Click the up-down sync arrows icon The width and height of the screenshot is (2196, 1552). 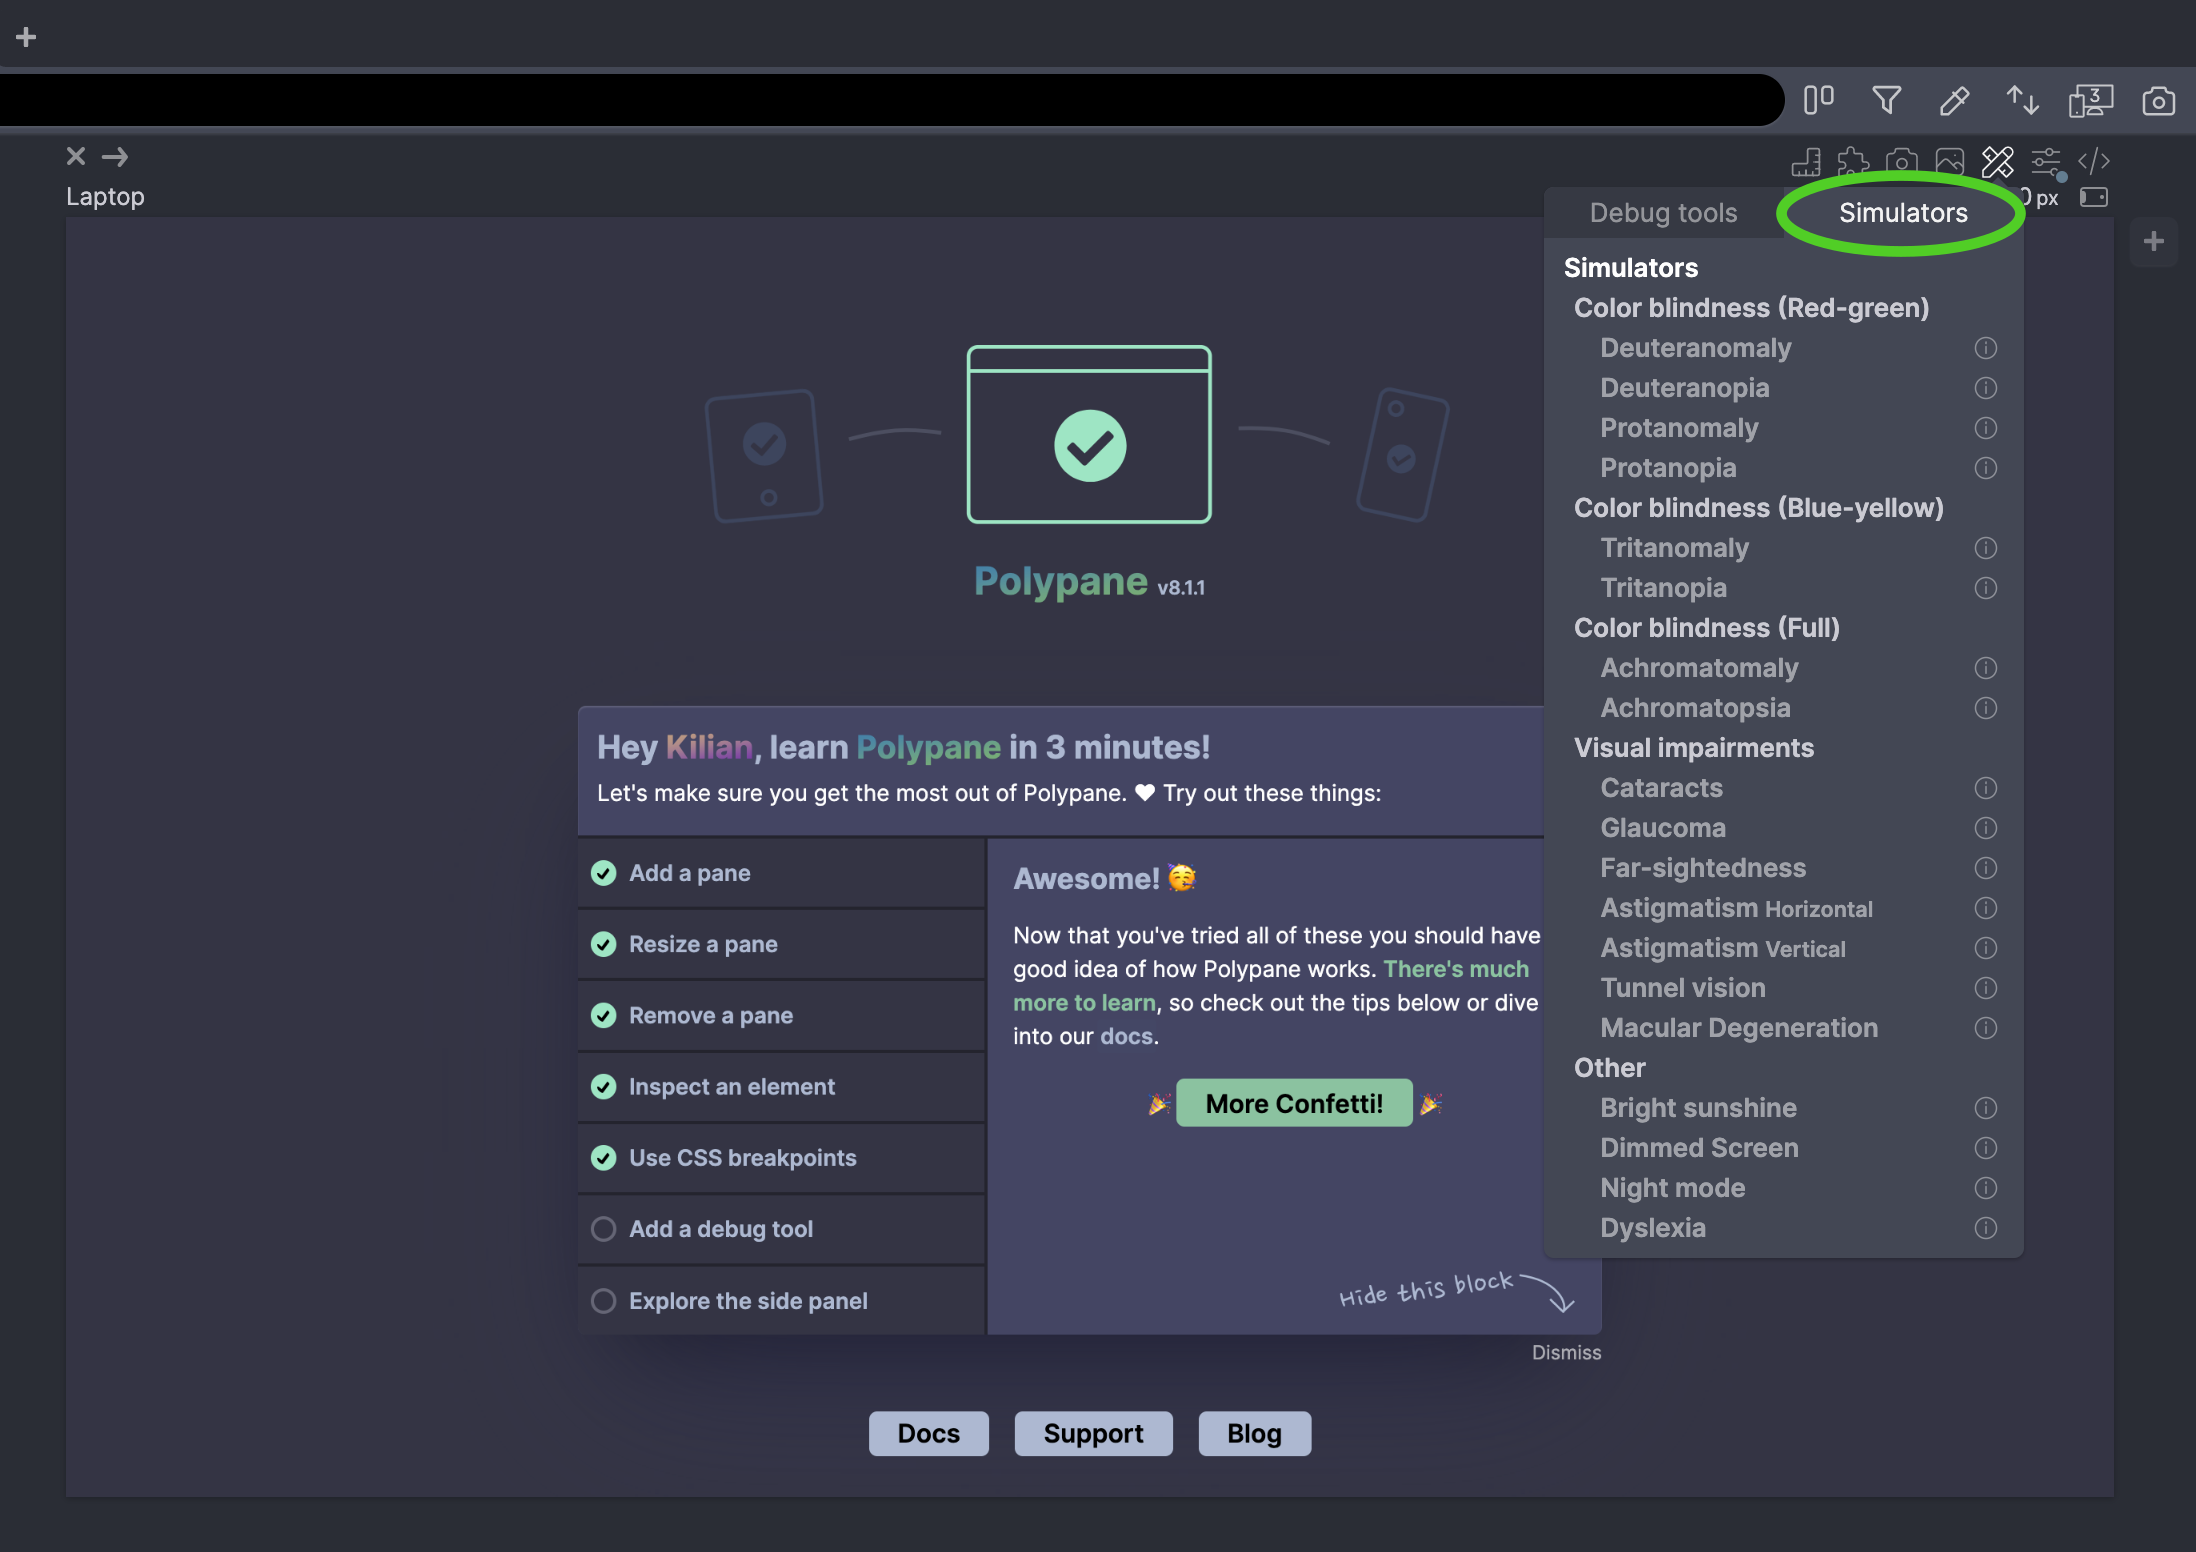[x=2023, y=100]
